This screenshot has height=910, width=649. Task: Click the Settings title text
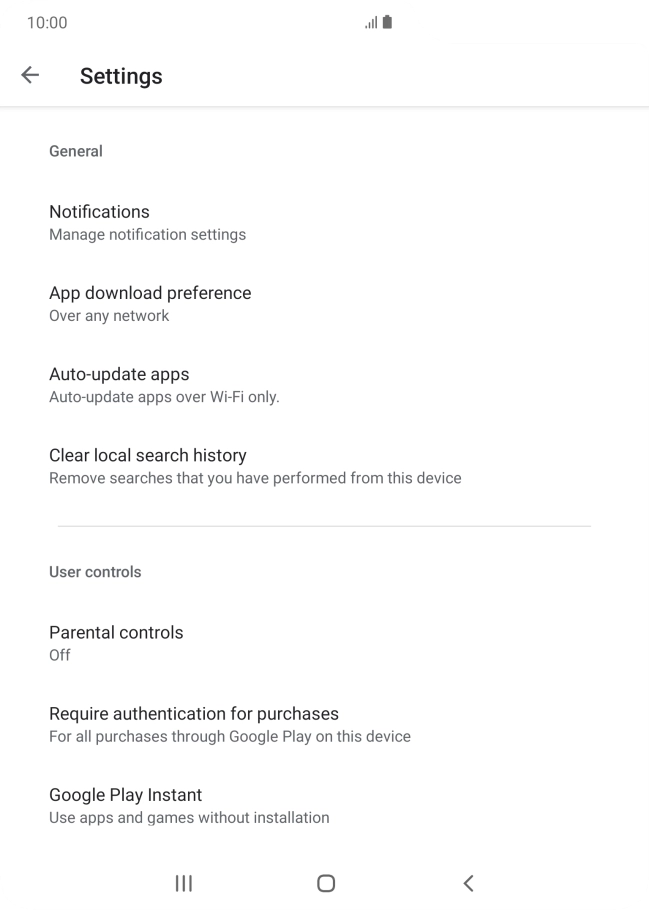(121, 76)
